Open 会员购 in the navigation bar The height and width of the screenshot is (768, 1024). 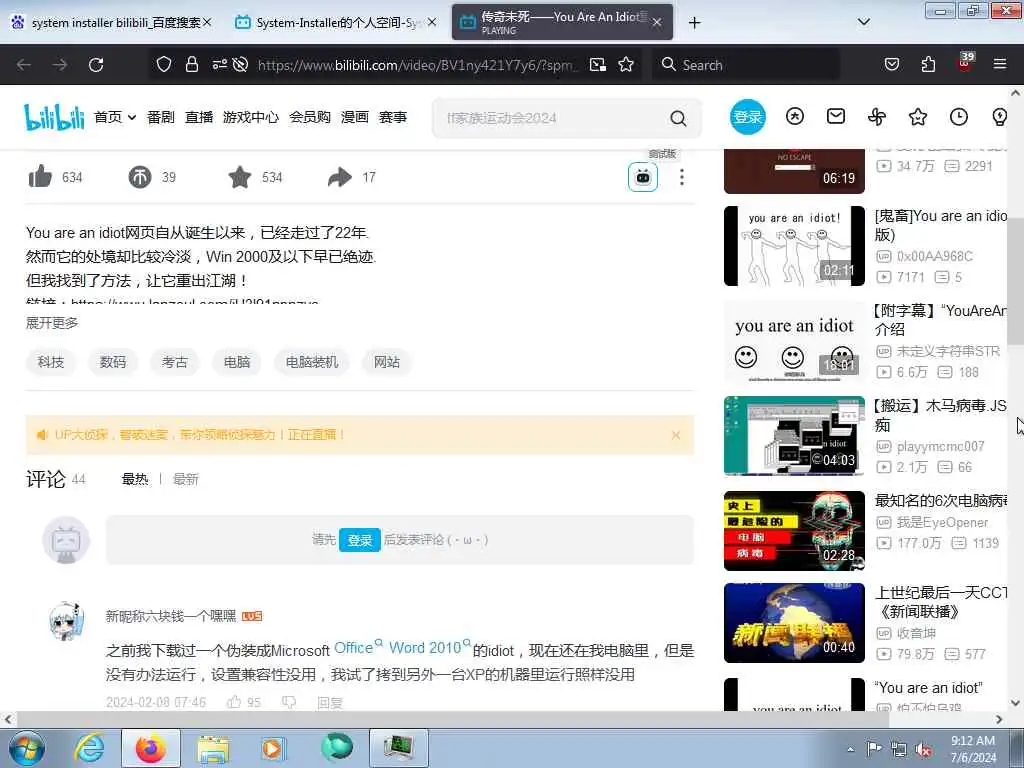click(x=310, y=118)
